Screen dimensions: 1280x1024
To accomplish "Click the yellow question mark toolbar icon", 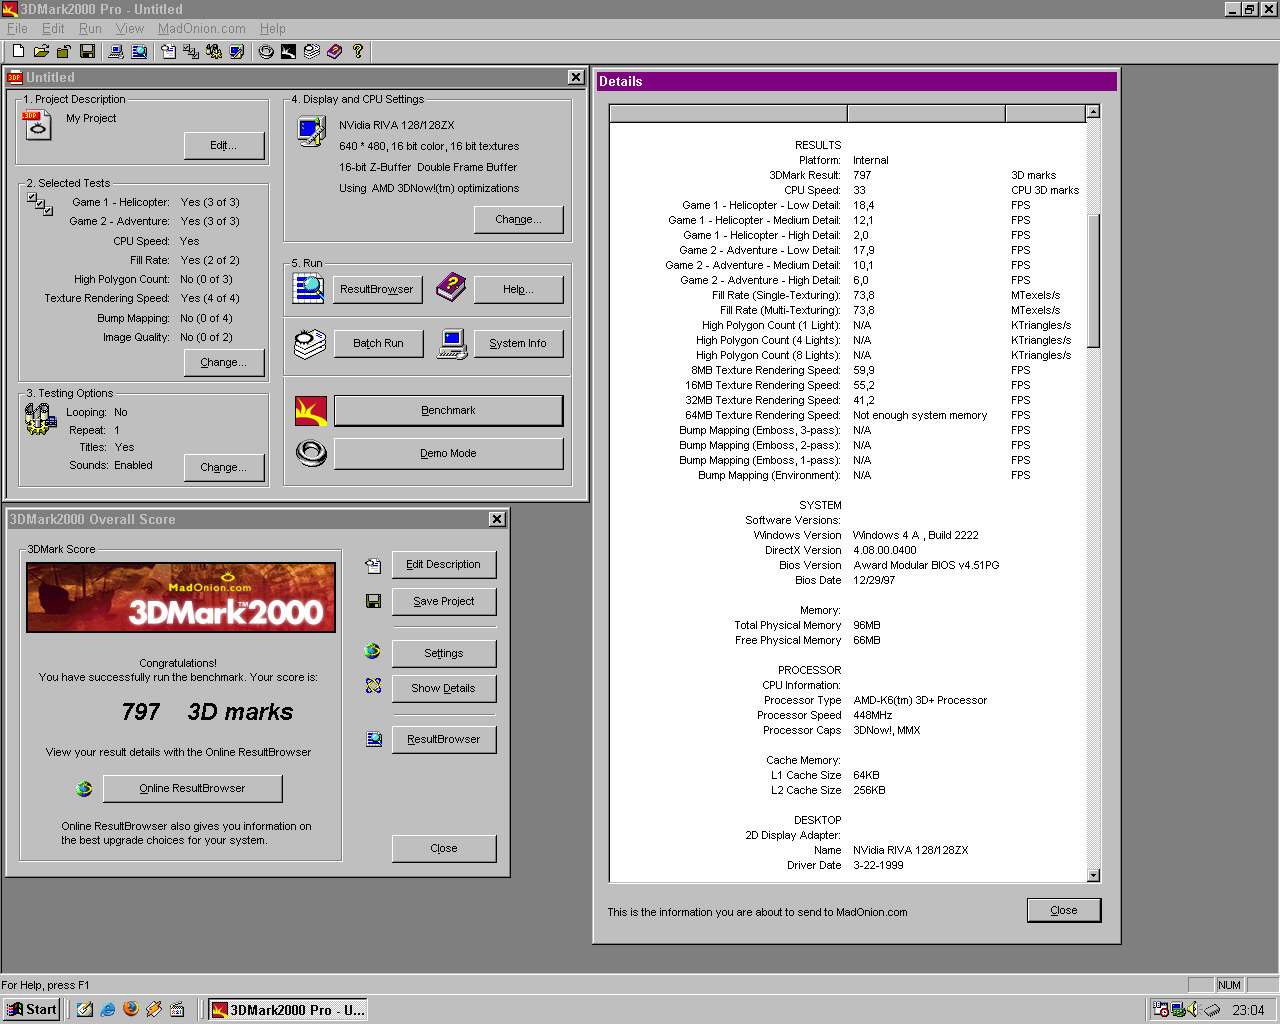I will point(358,51).
